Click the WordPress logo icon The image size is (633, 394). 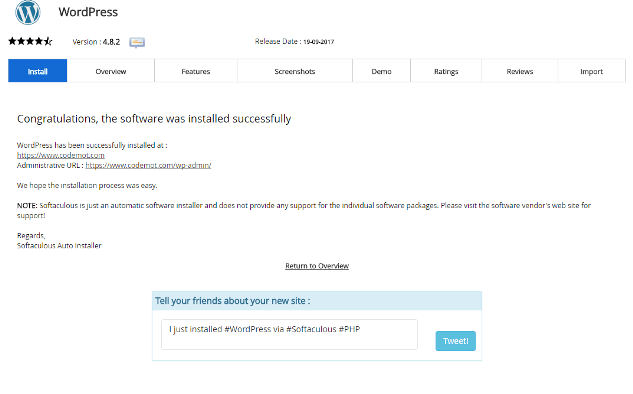(28, 12)
